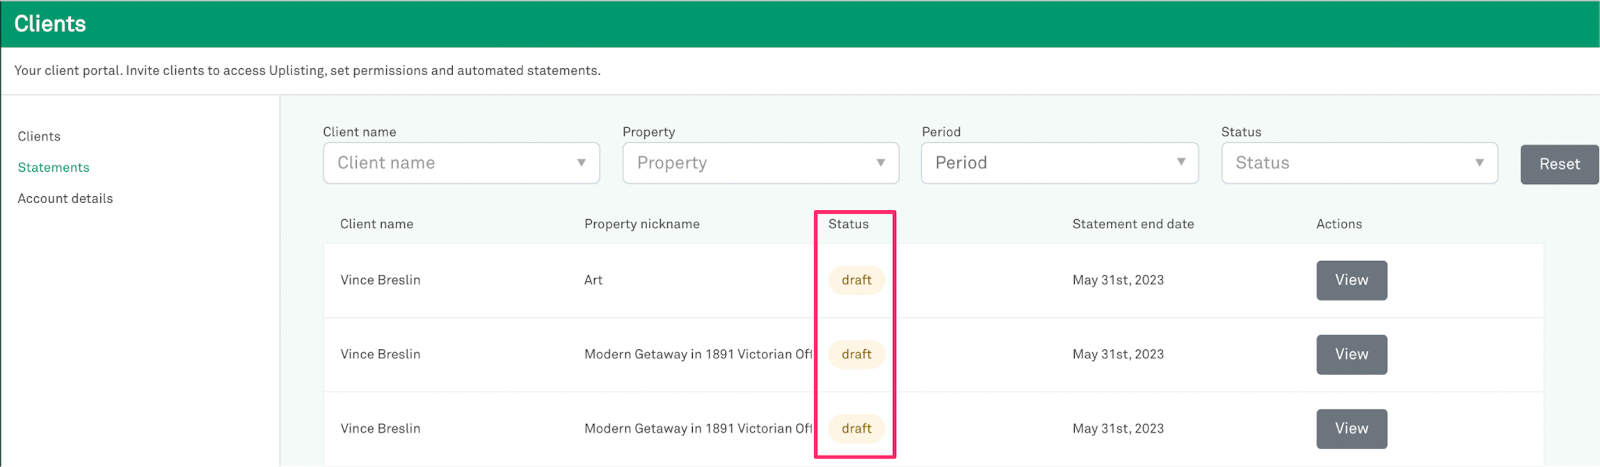
Task: Click the Status column header
Action: (x=848, y=224)
